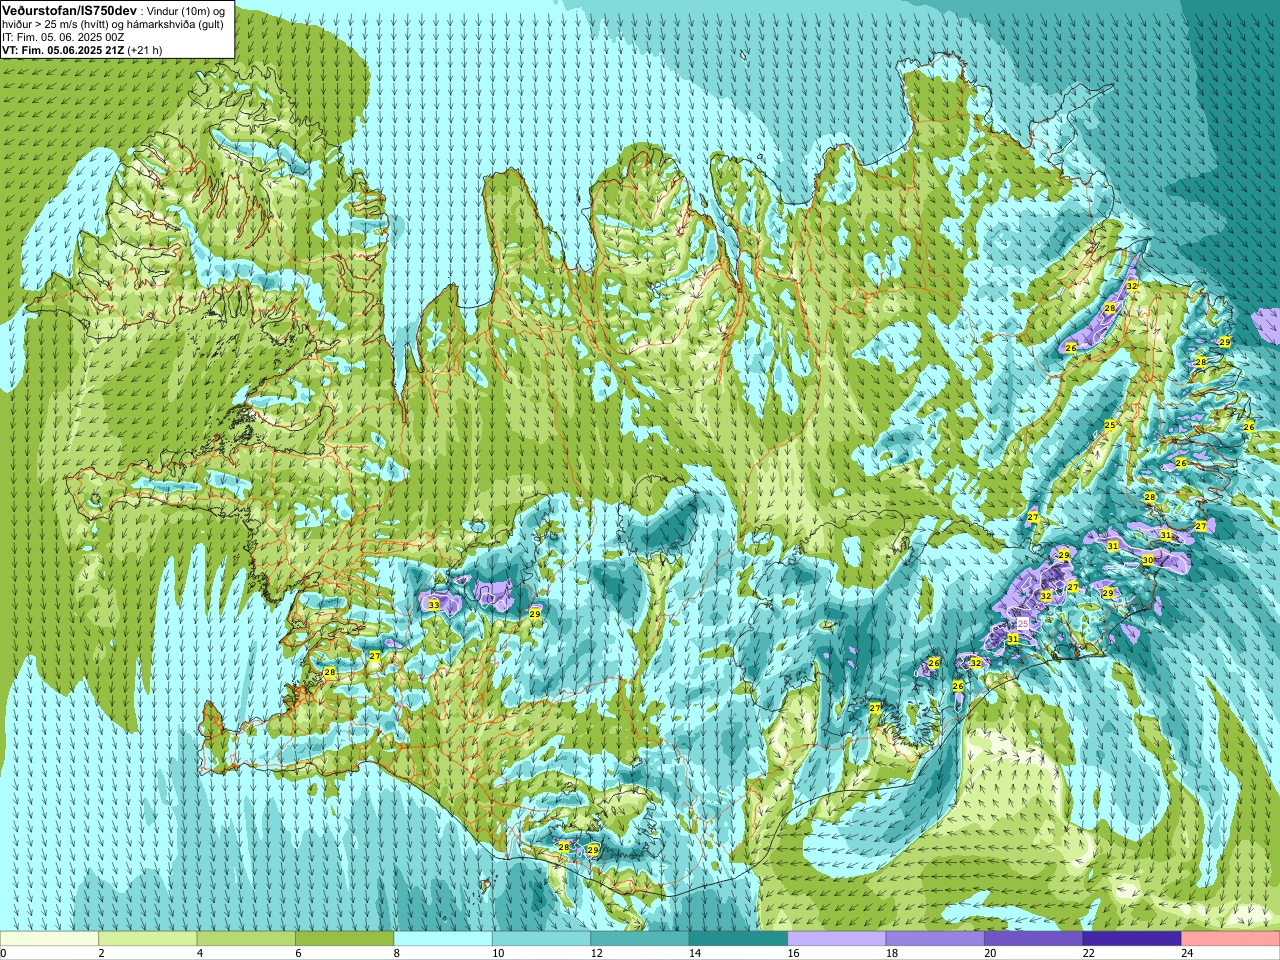
Task: Click the '8' tick label on the scale
Action: [x=397, y=953]
